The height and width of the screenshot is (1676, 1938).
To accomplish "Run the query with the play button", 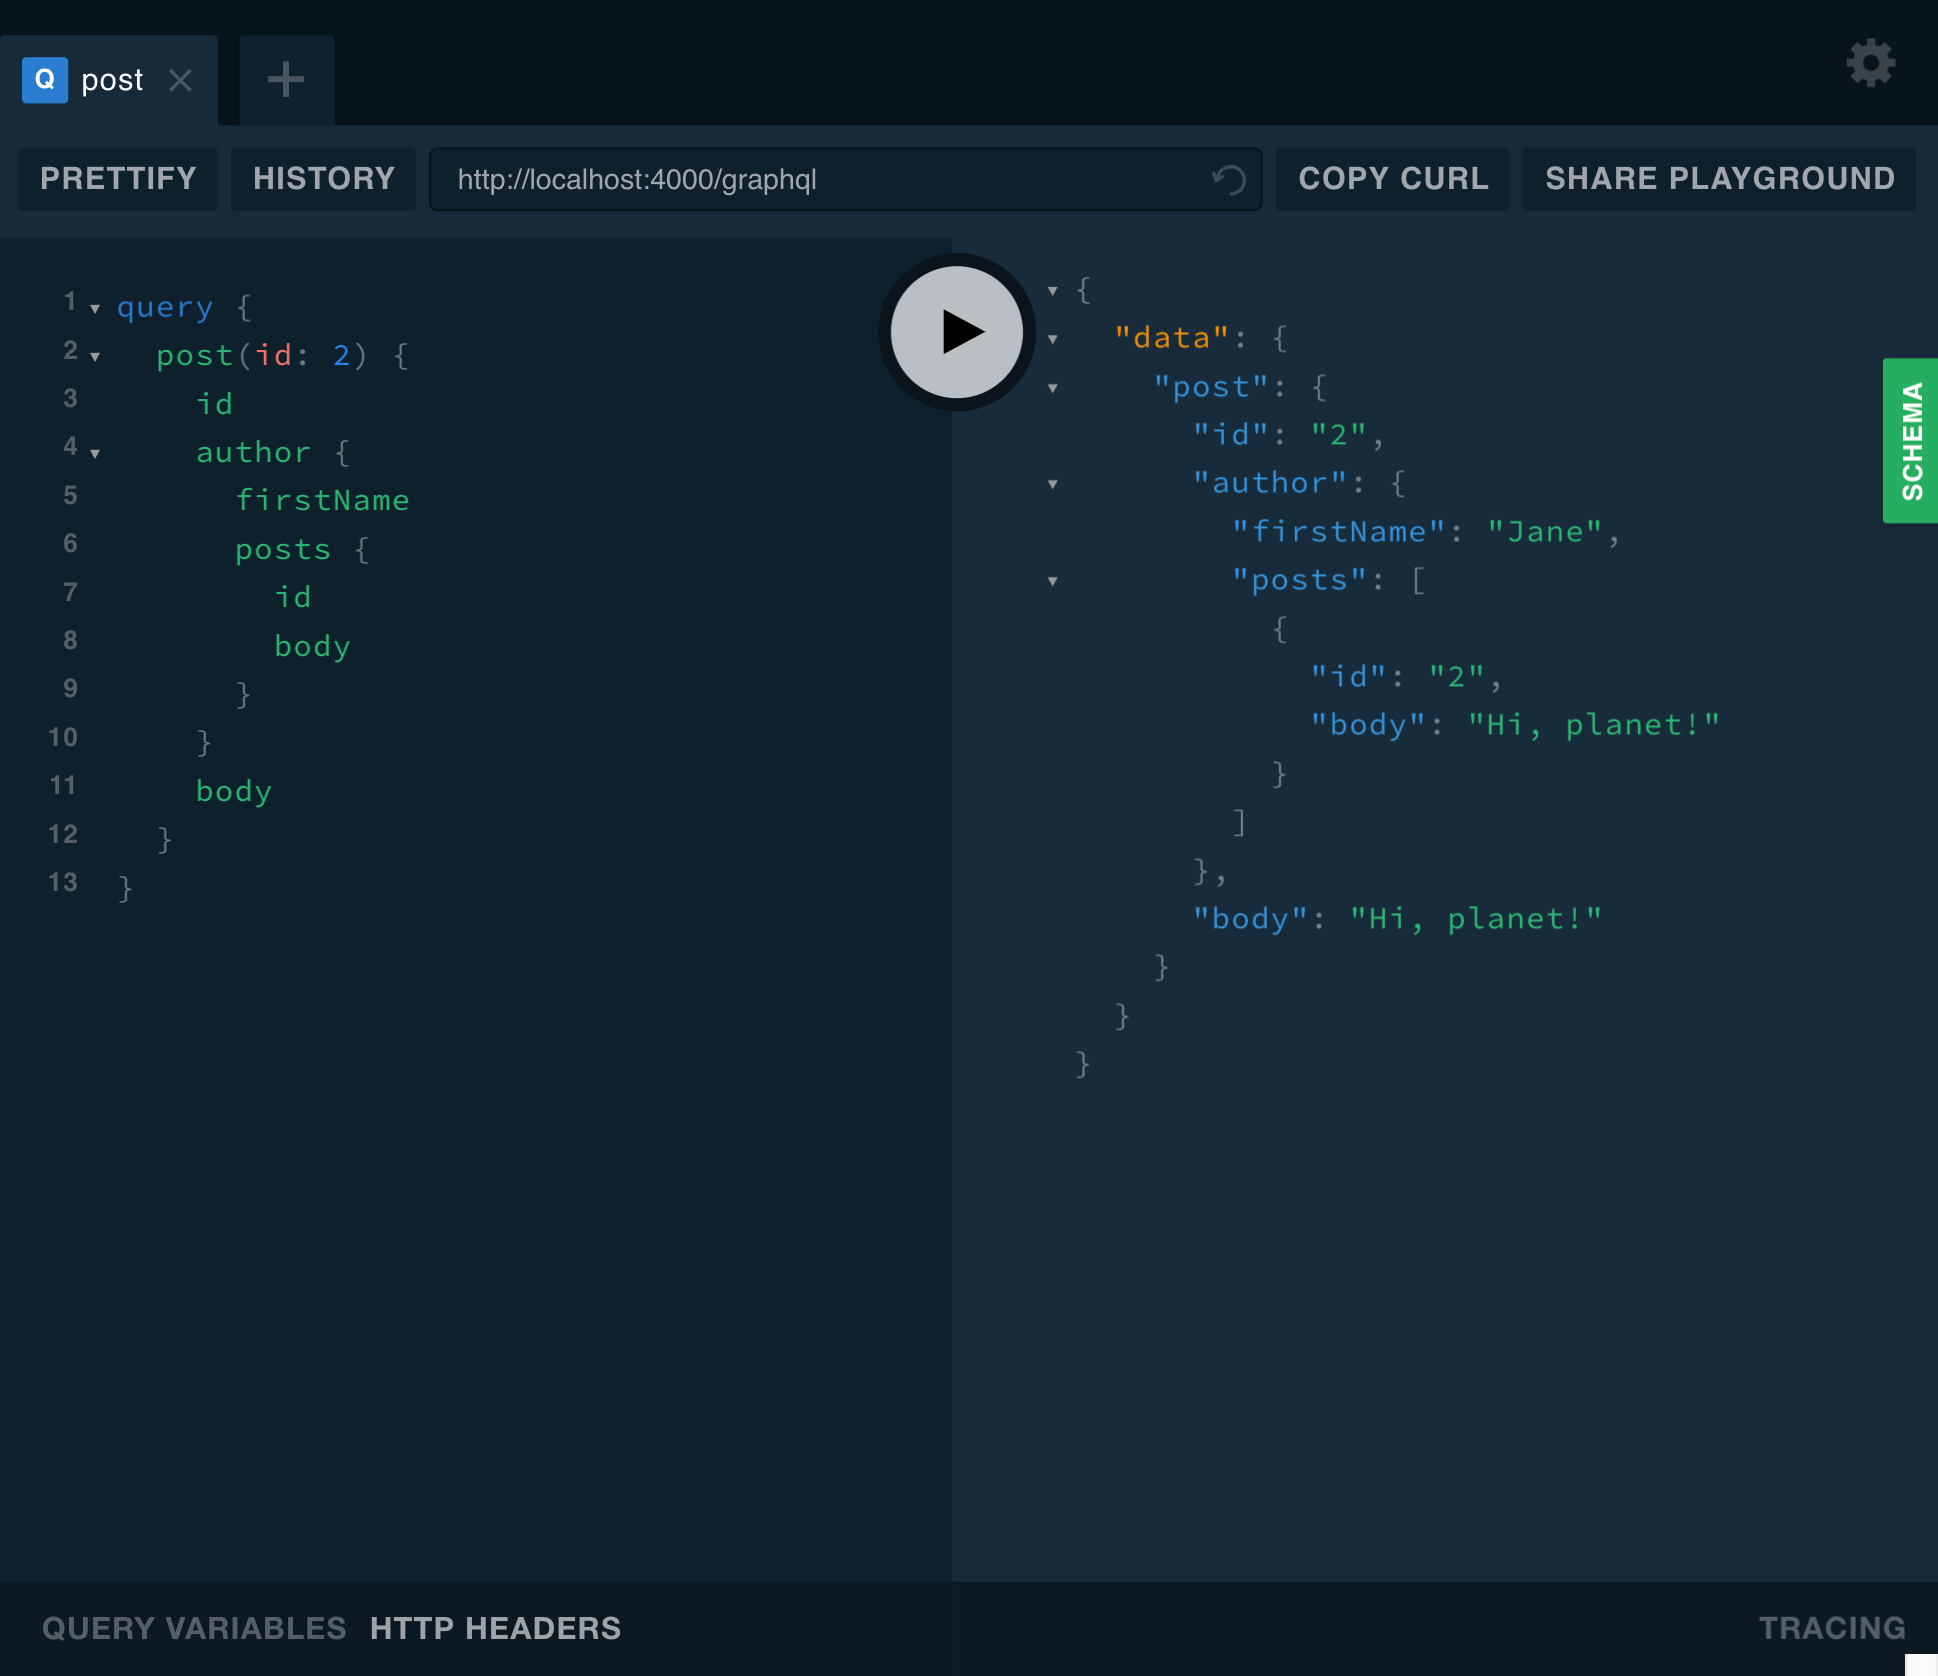I will (x=957, y=332).
